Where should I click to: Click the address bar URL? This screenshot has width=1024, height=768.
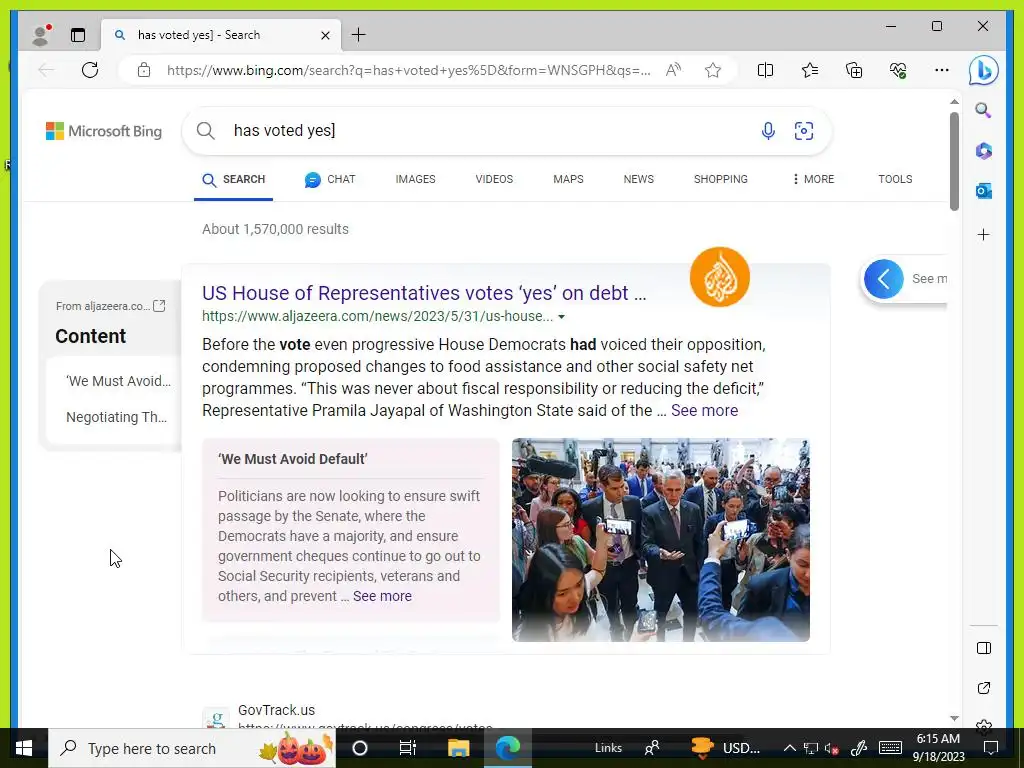[x=408, y=70]
